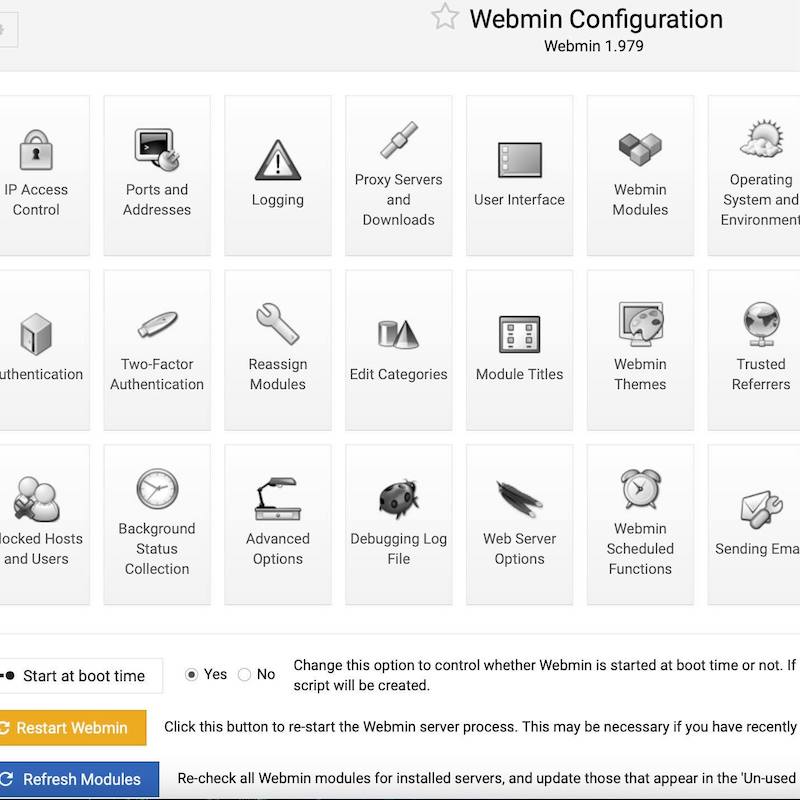
Task: Open the Authentication safe icon
Action: [x=36, y=334]
